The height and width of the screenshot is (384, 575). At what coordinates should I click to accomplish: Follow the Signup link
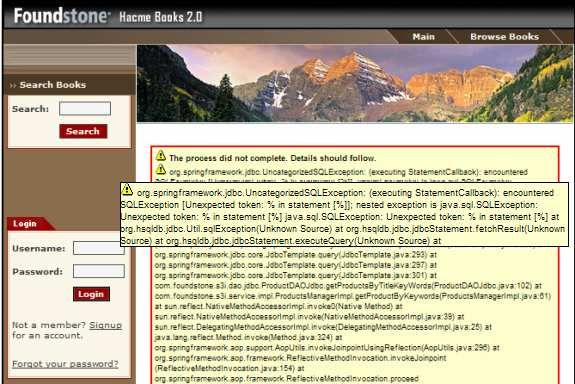[105, 325]
